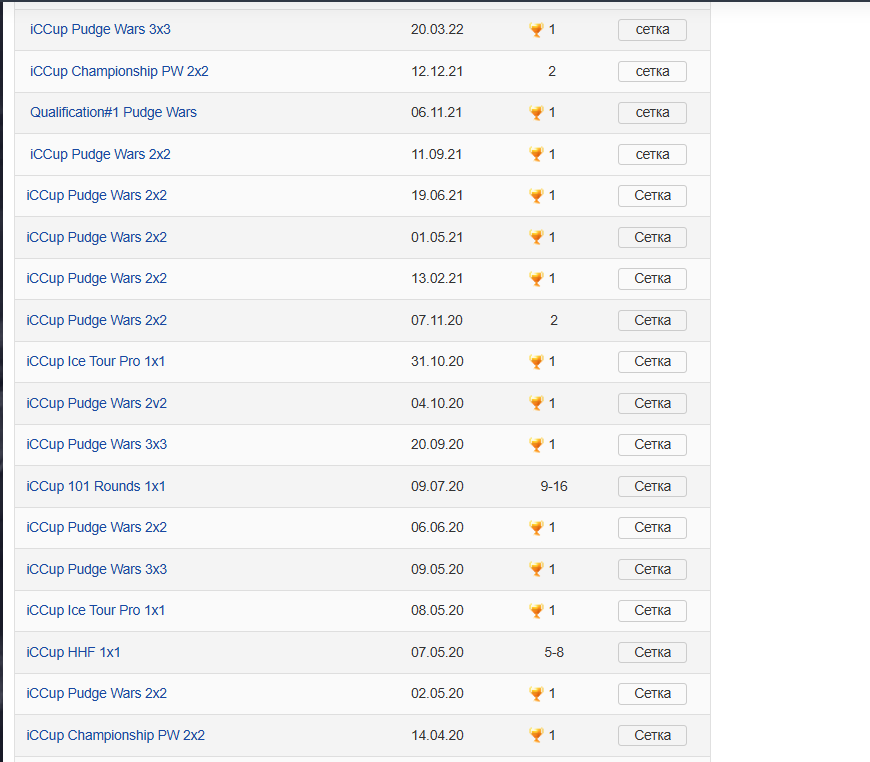Open iCCup Ice Tour Pro 1x1 dated 08.05.20
Image resolution: width=870 pixels, height=762 pixels.
[x=95, y=610]
